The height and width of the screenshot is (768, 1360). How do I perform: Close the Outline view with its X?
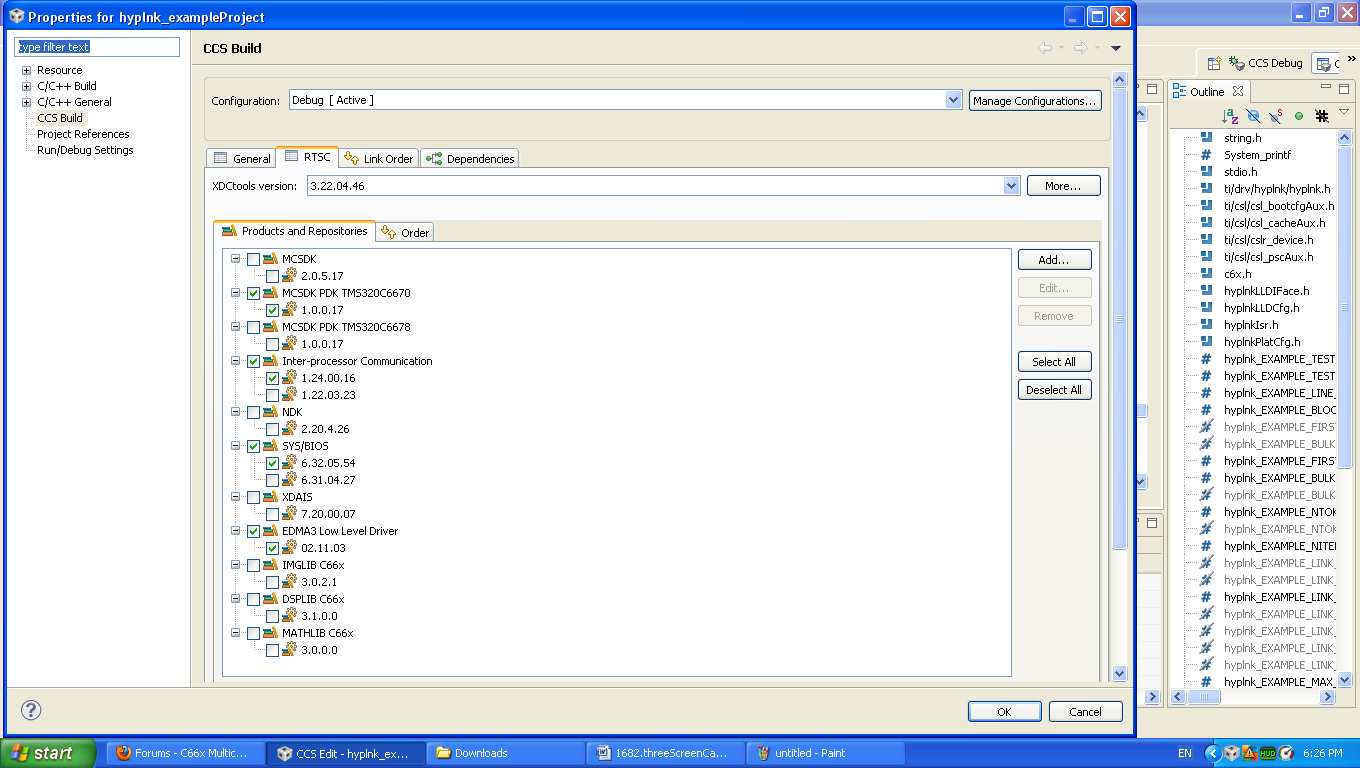(1237, 91)
